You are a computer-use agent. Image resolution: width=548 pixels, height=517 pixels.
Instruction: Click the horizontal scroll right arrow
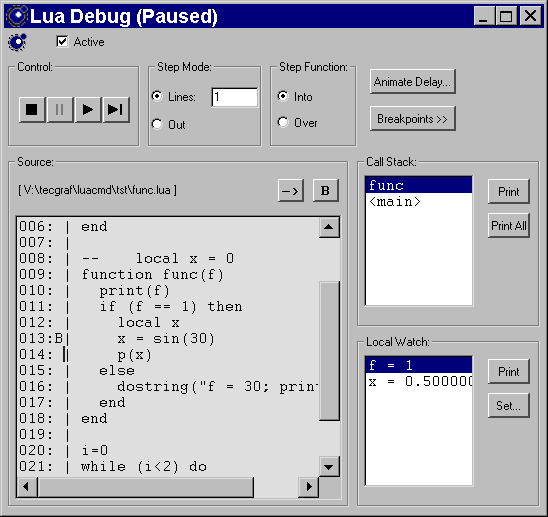point(309,487)
